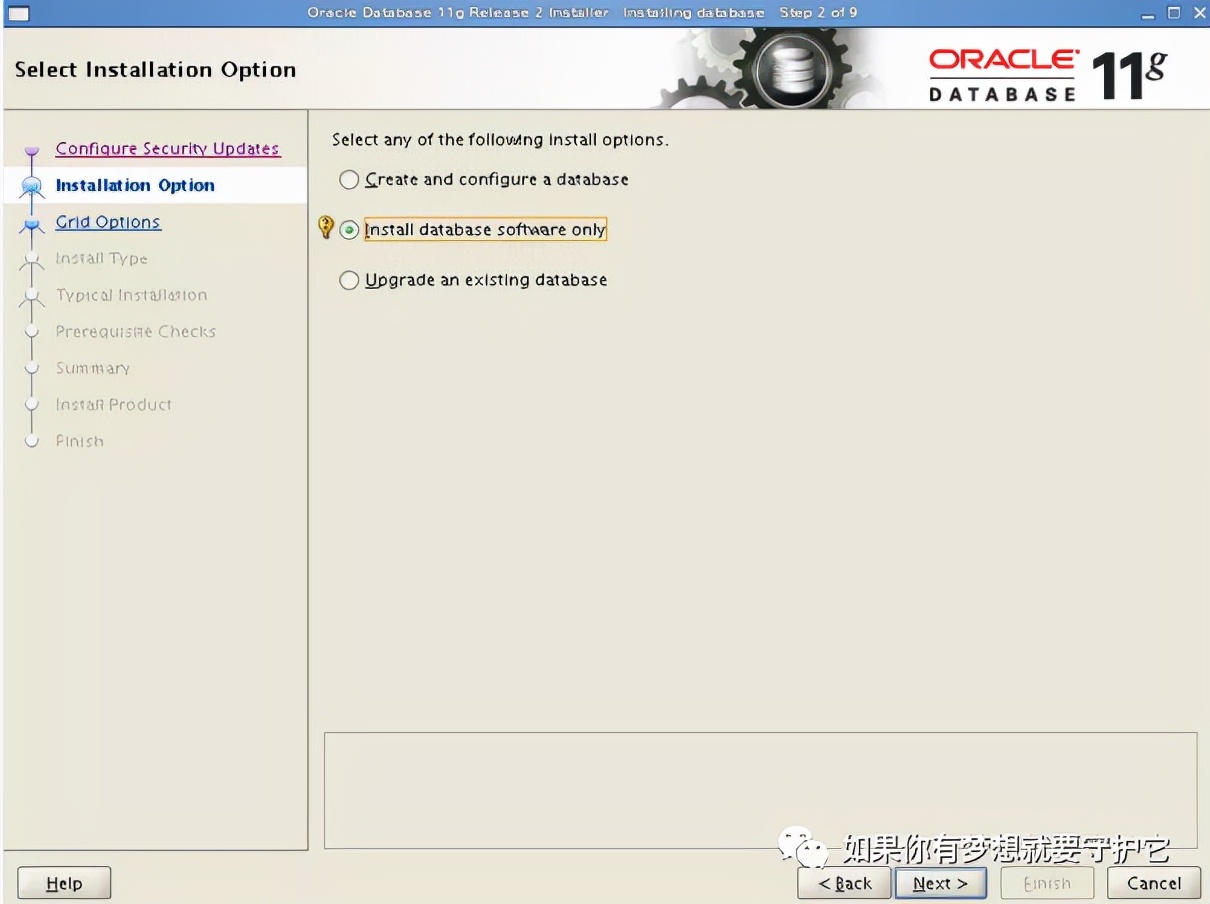Image resolution: width=1210 pixels, height=904 pixels.
Task: Select Create and configure a database option
Action: (x=348, y=180)
